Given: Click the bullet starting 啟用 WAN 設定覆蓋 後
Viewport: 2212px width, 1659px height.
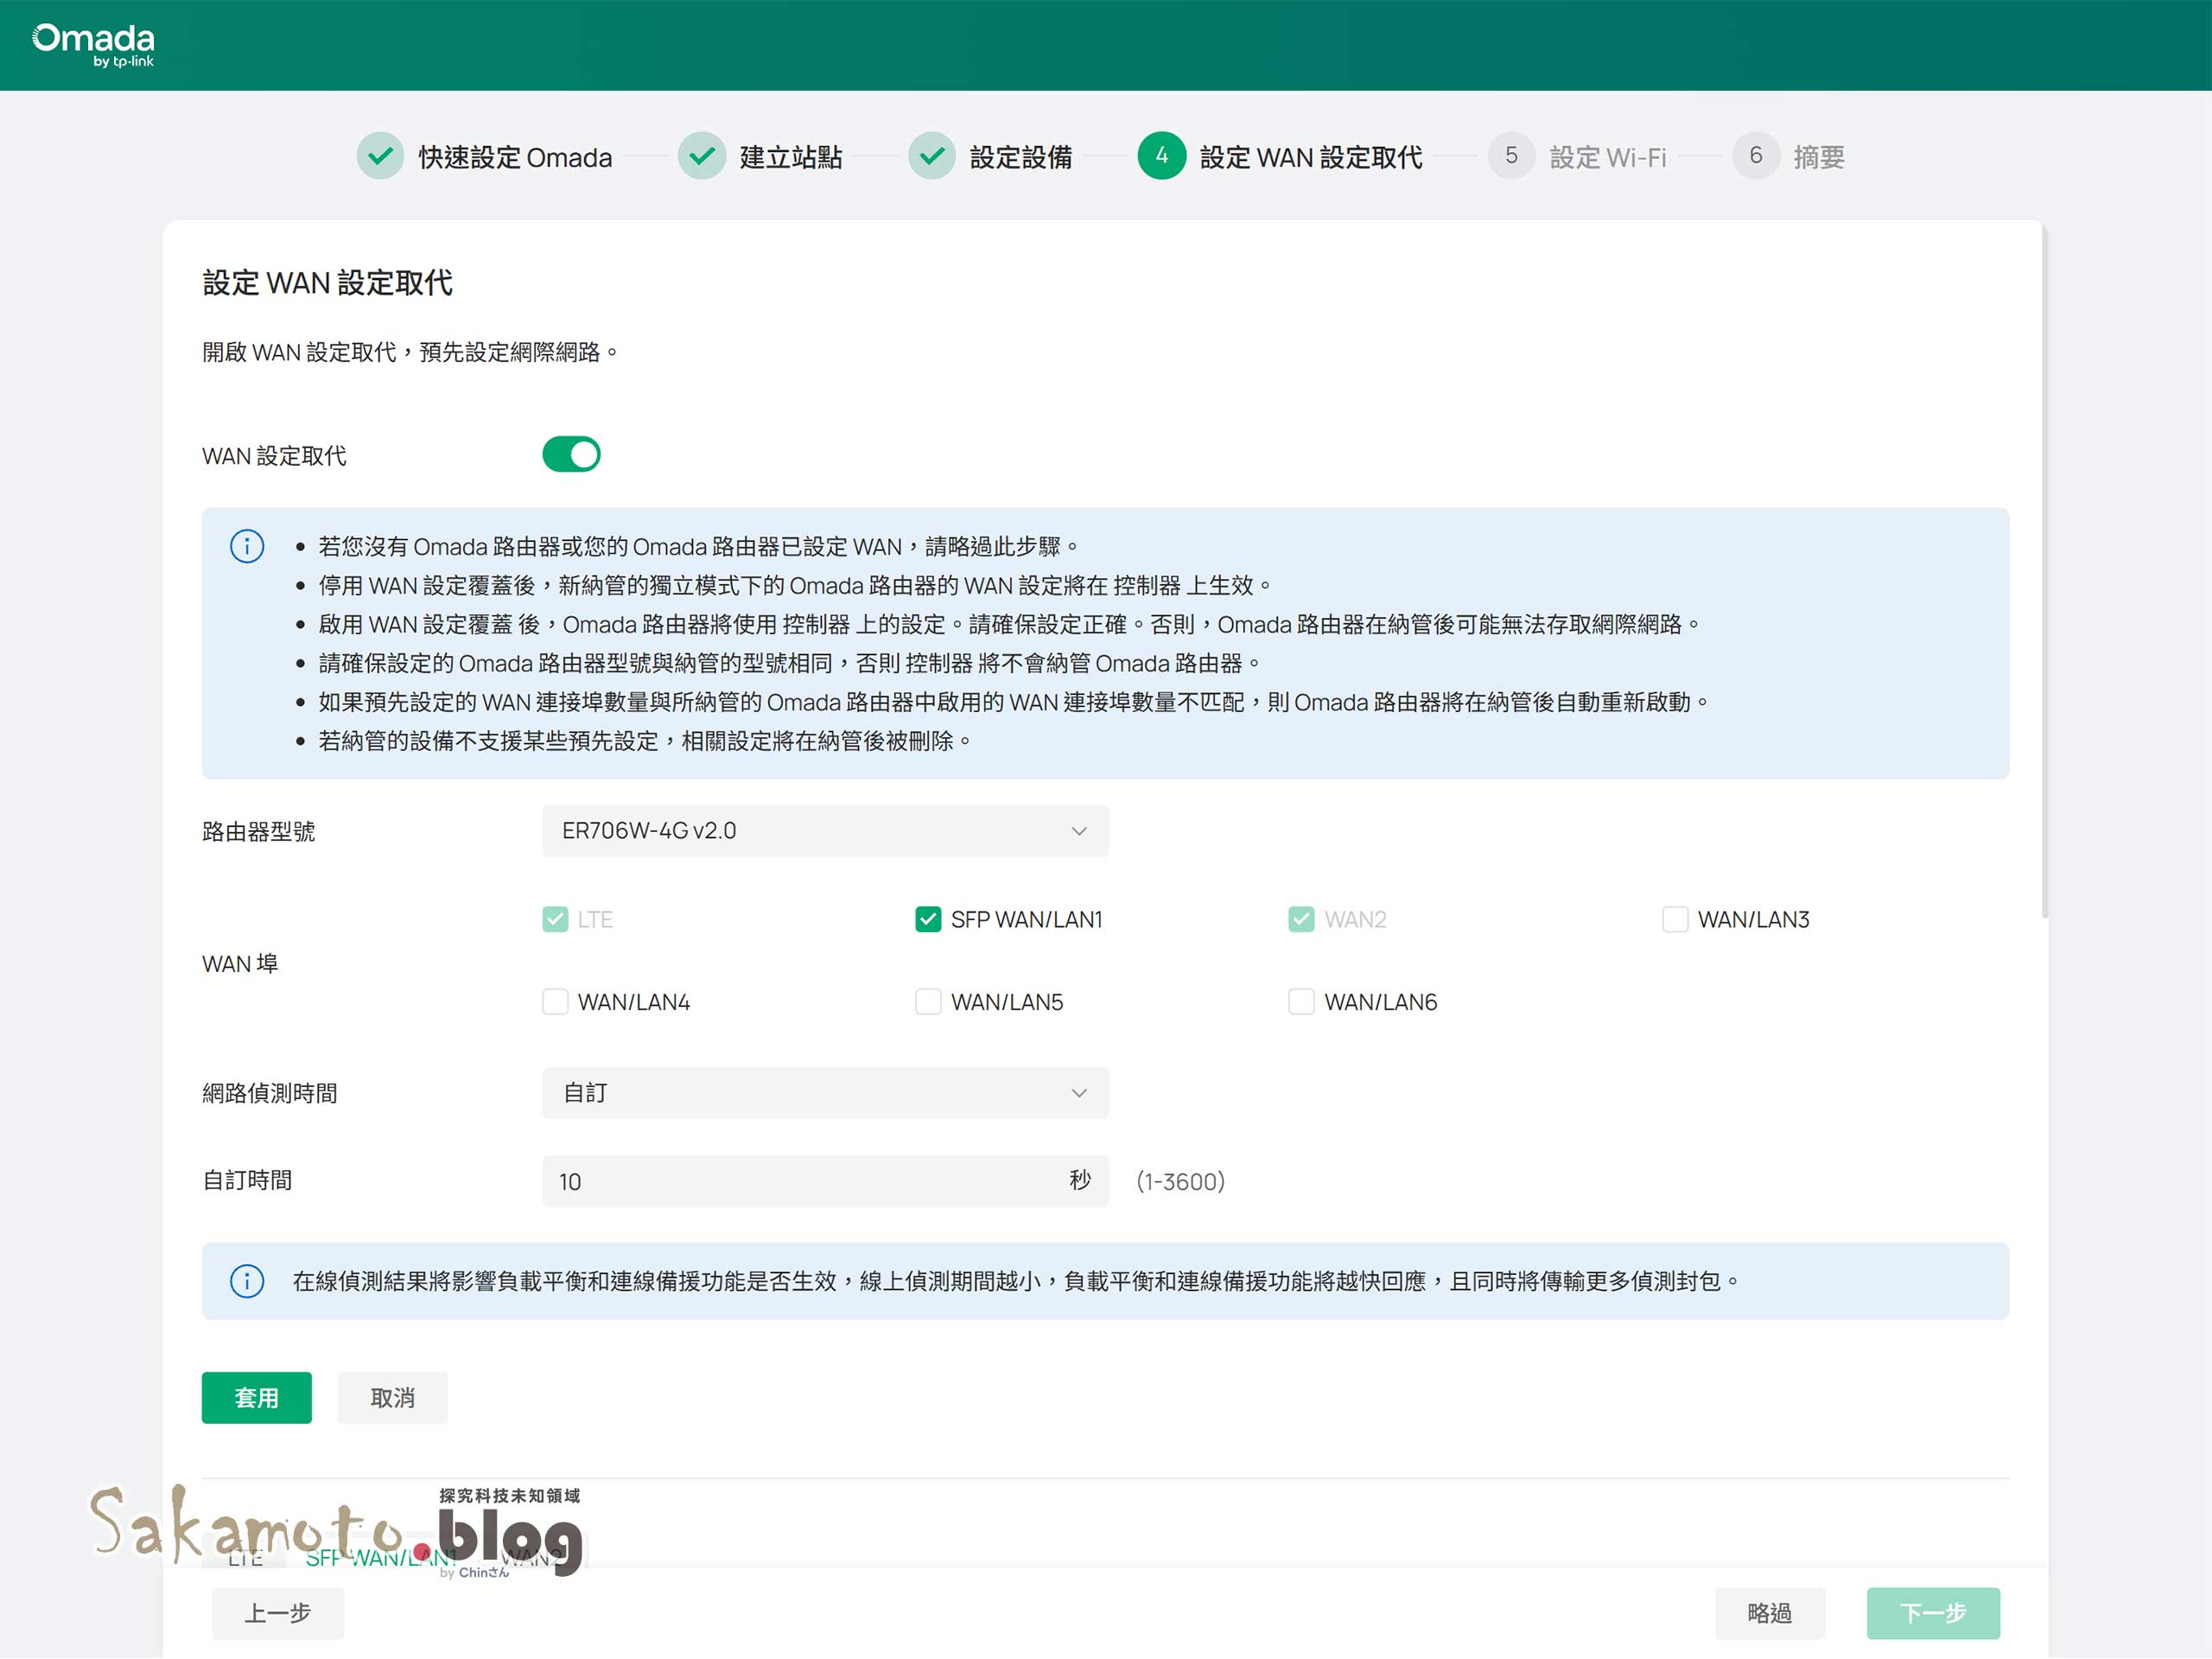Looking at the screenshot, I should click(x=1010, y=624).
